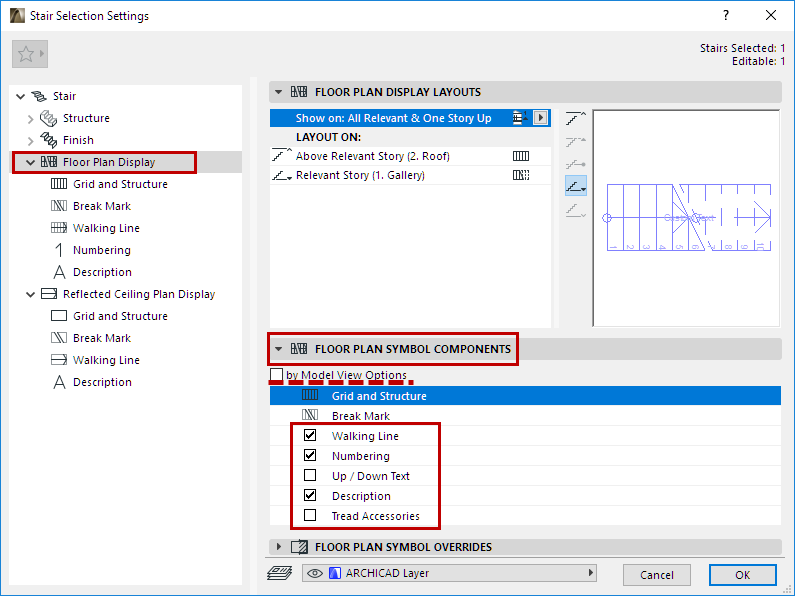
Task: Click the Show on story settings icon
Action: [x=520, y=118]
